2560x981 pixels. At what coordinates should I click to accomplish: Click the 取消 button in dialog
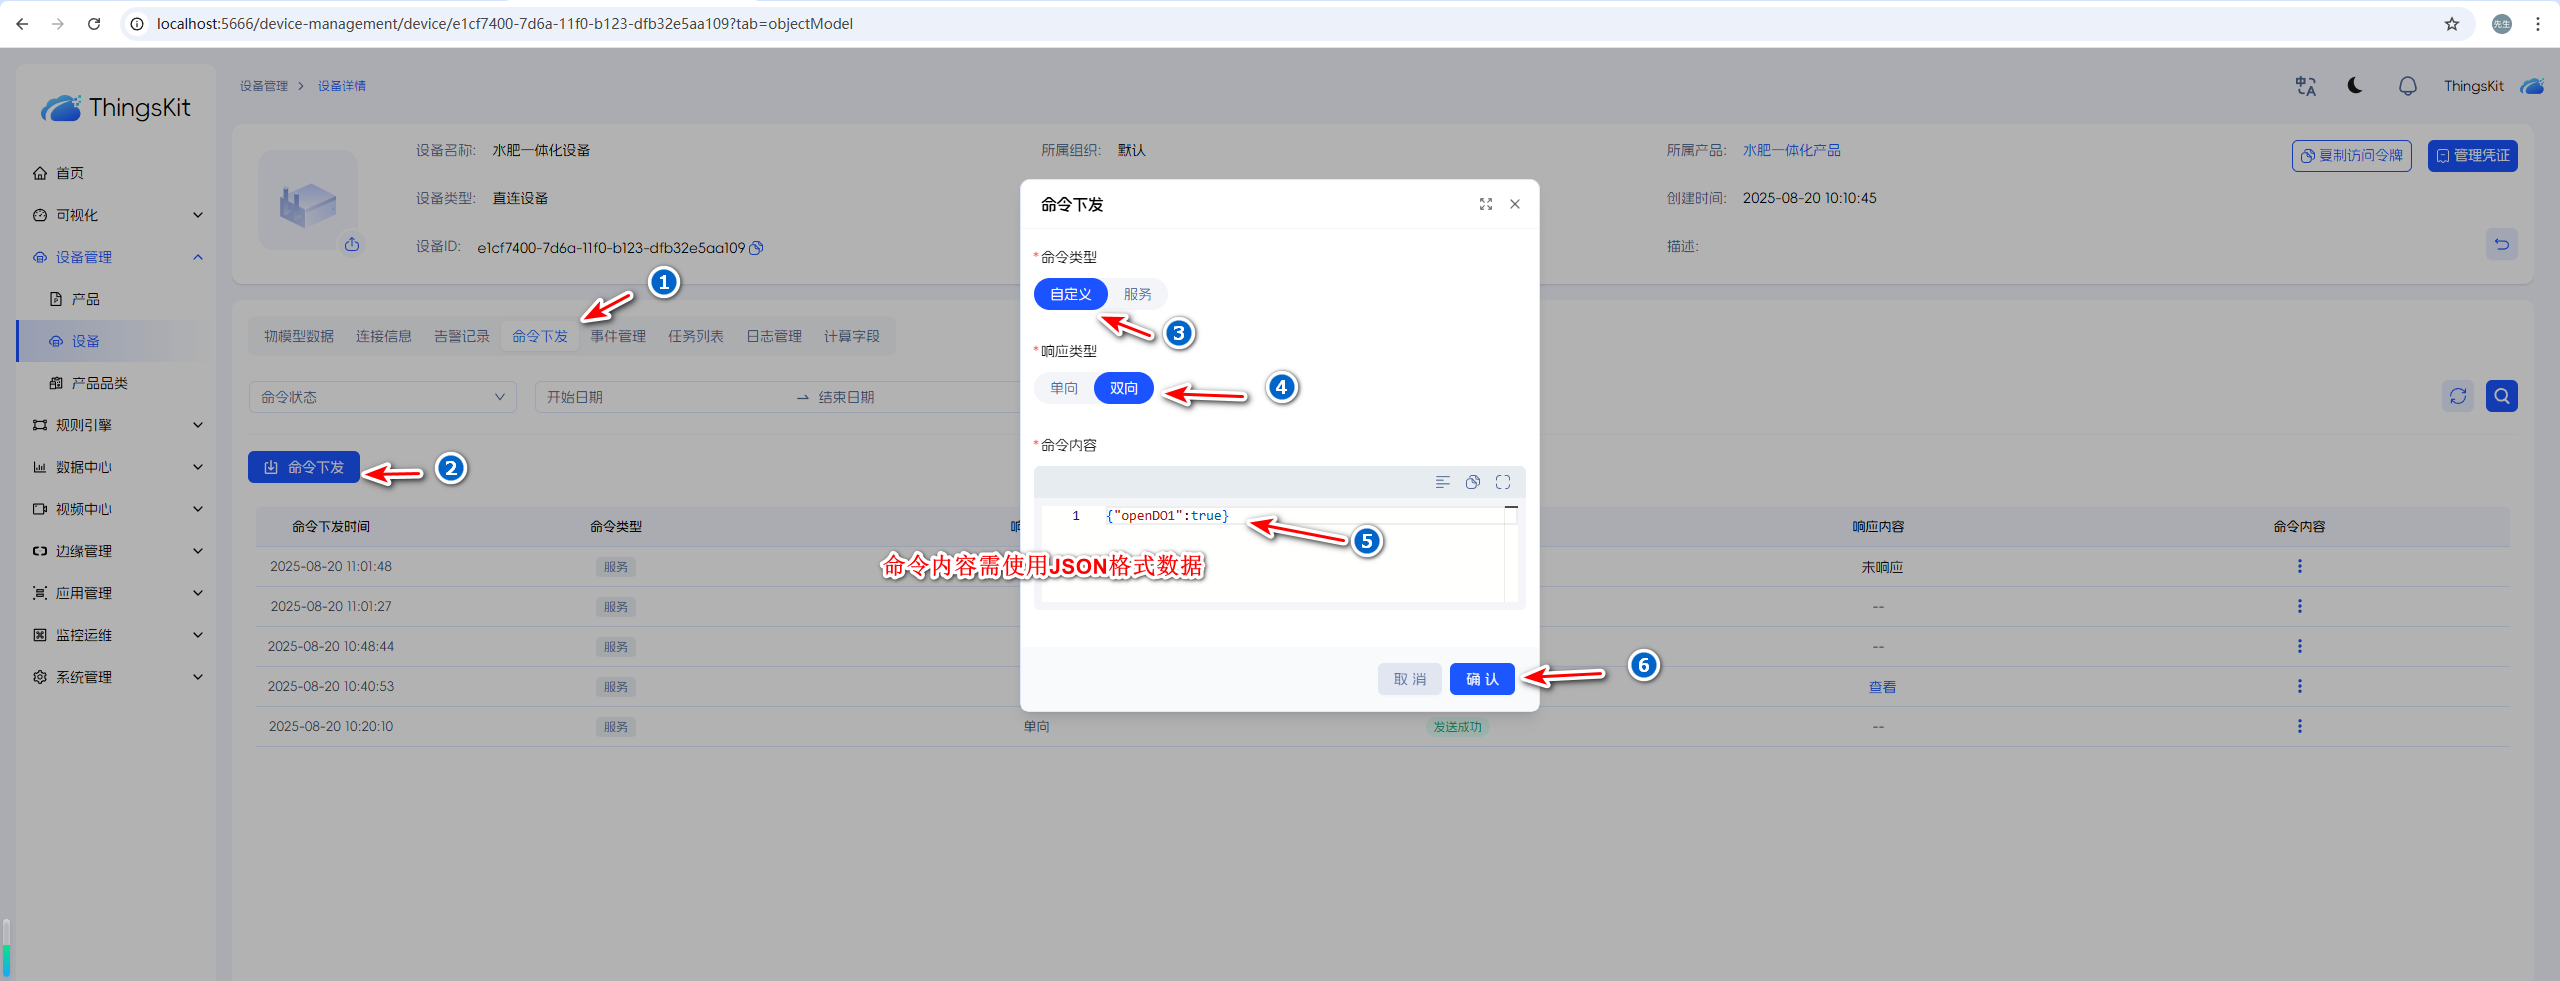click(1409, 679)
